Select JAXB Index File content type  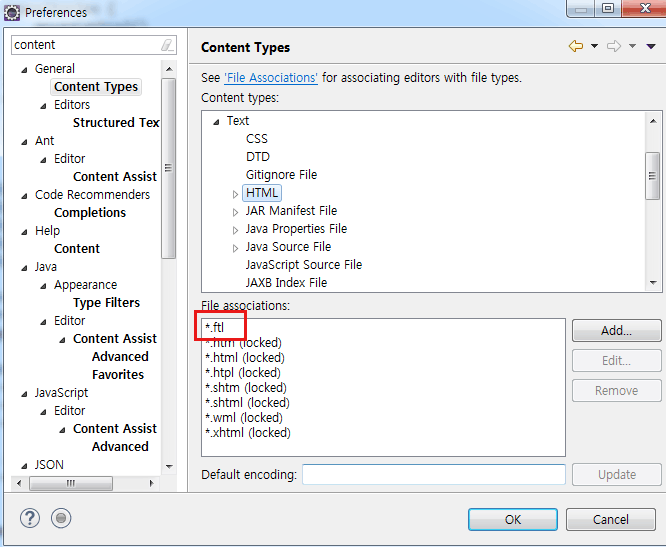click(286, 283)
